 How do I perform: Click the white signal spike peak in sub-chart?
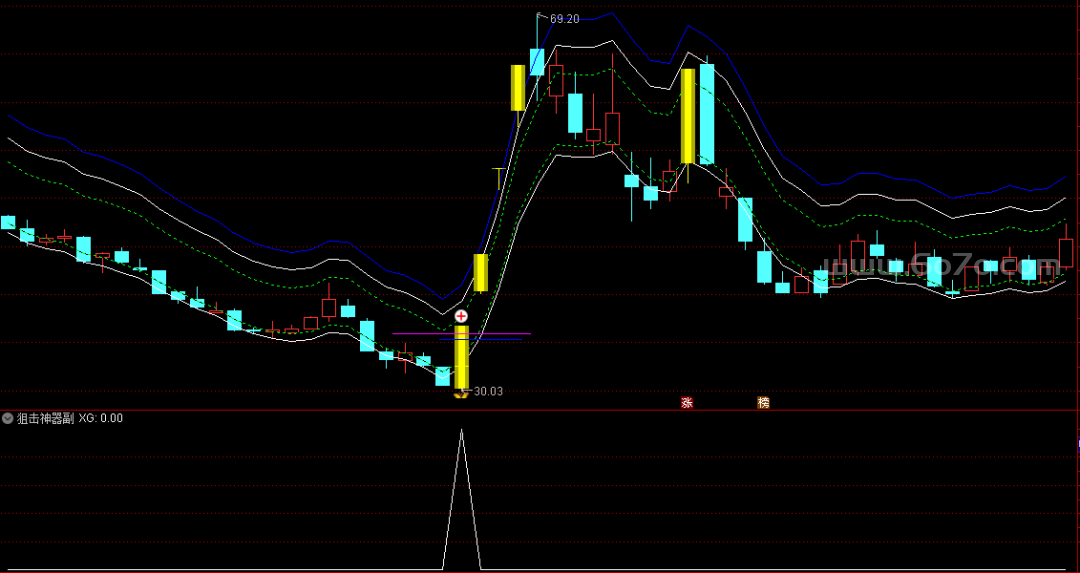pyautogui.click(x=461, y=431)
